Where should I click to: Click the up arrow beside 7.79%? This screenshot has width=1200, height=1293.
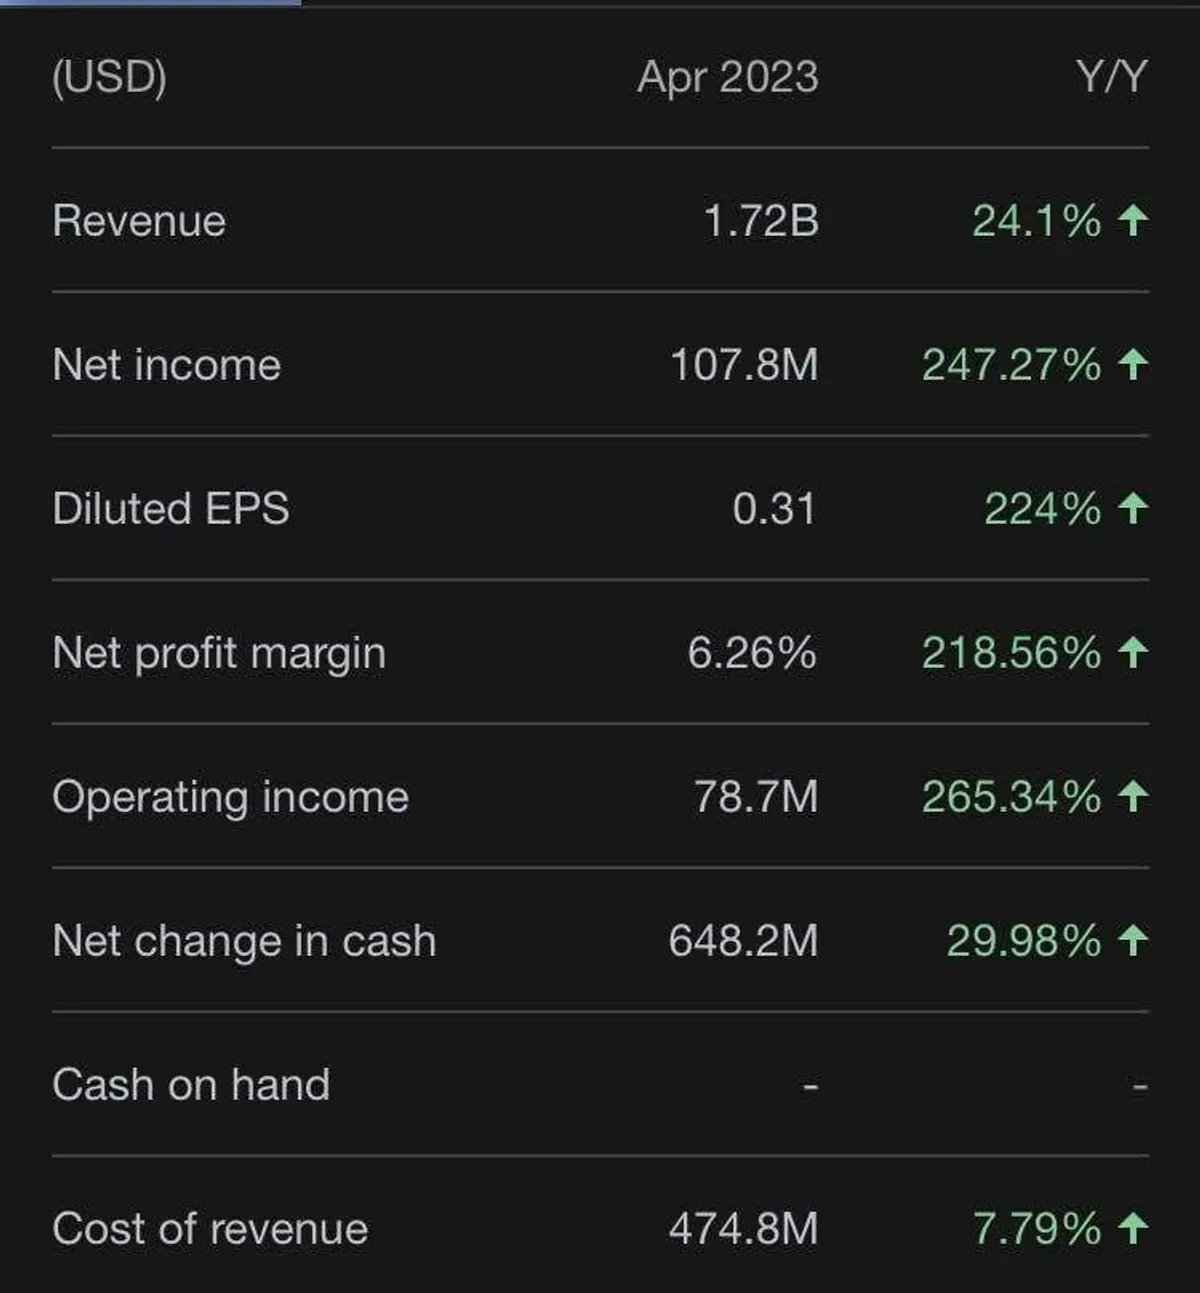point(1132,1228)
